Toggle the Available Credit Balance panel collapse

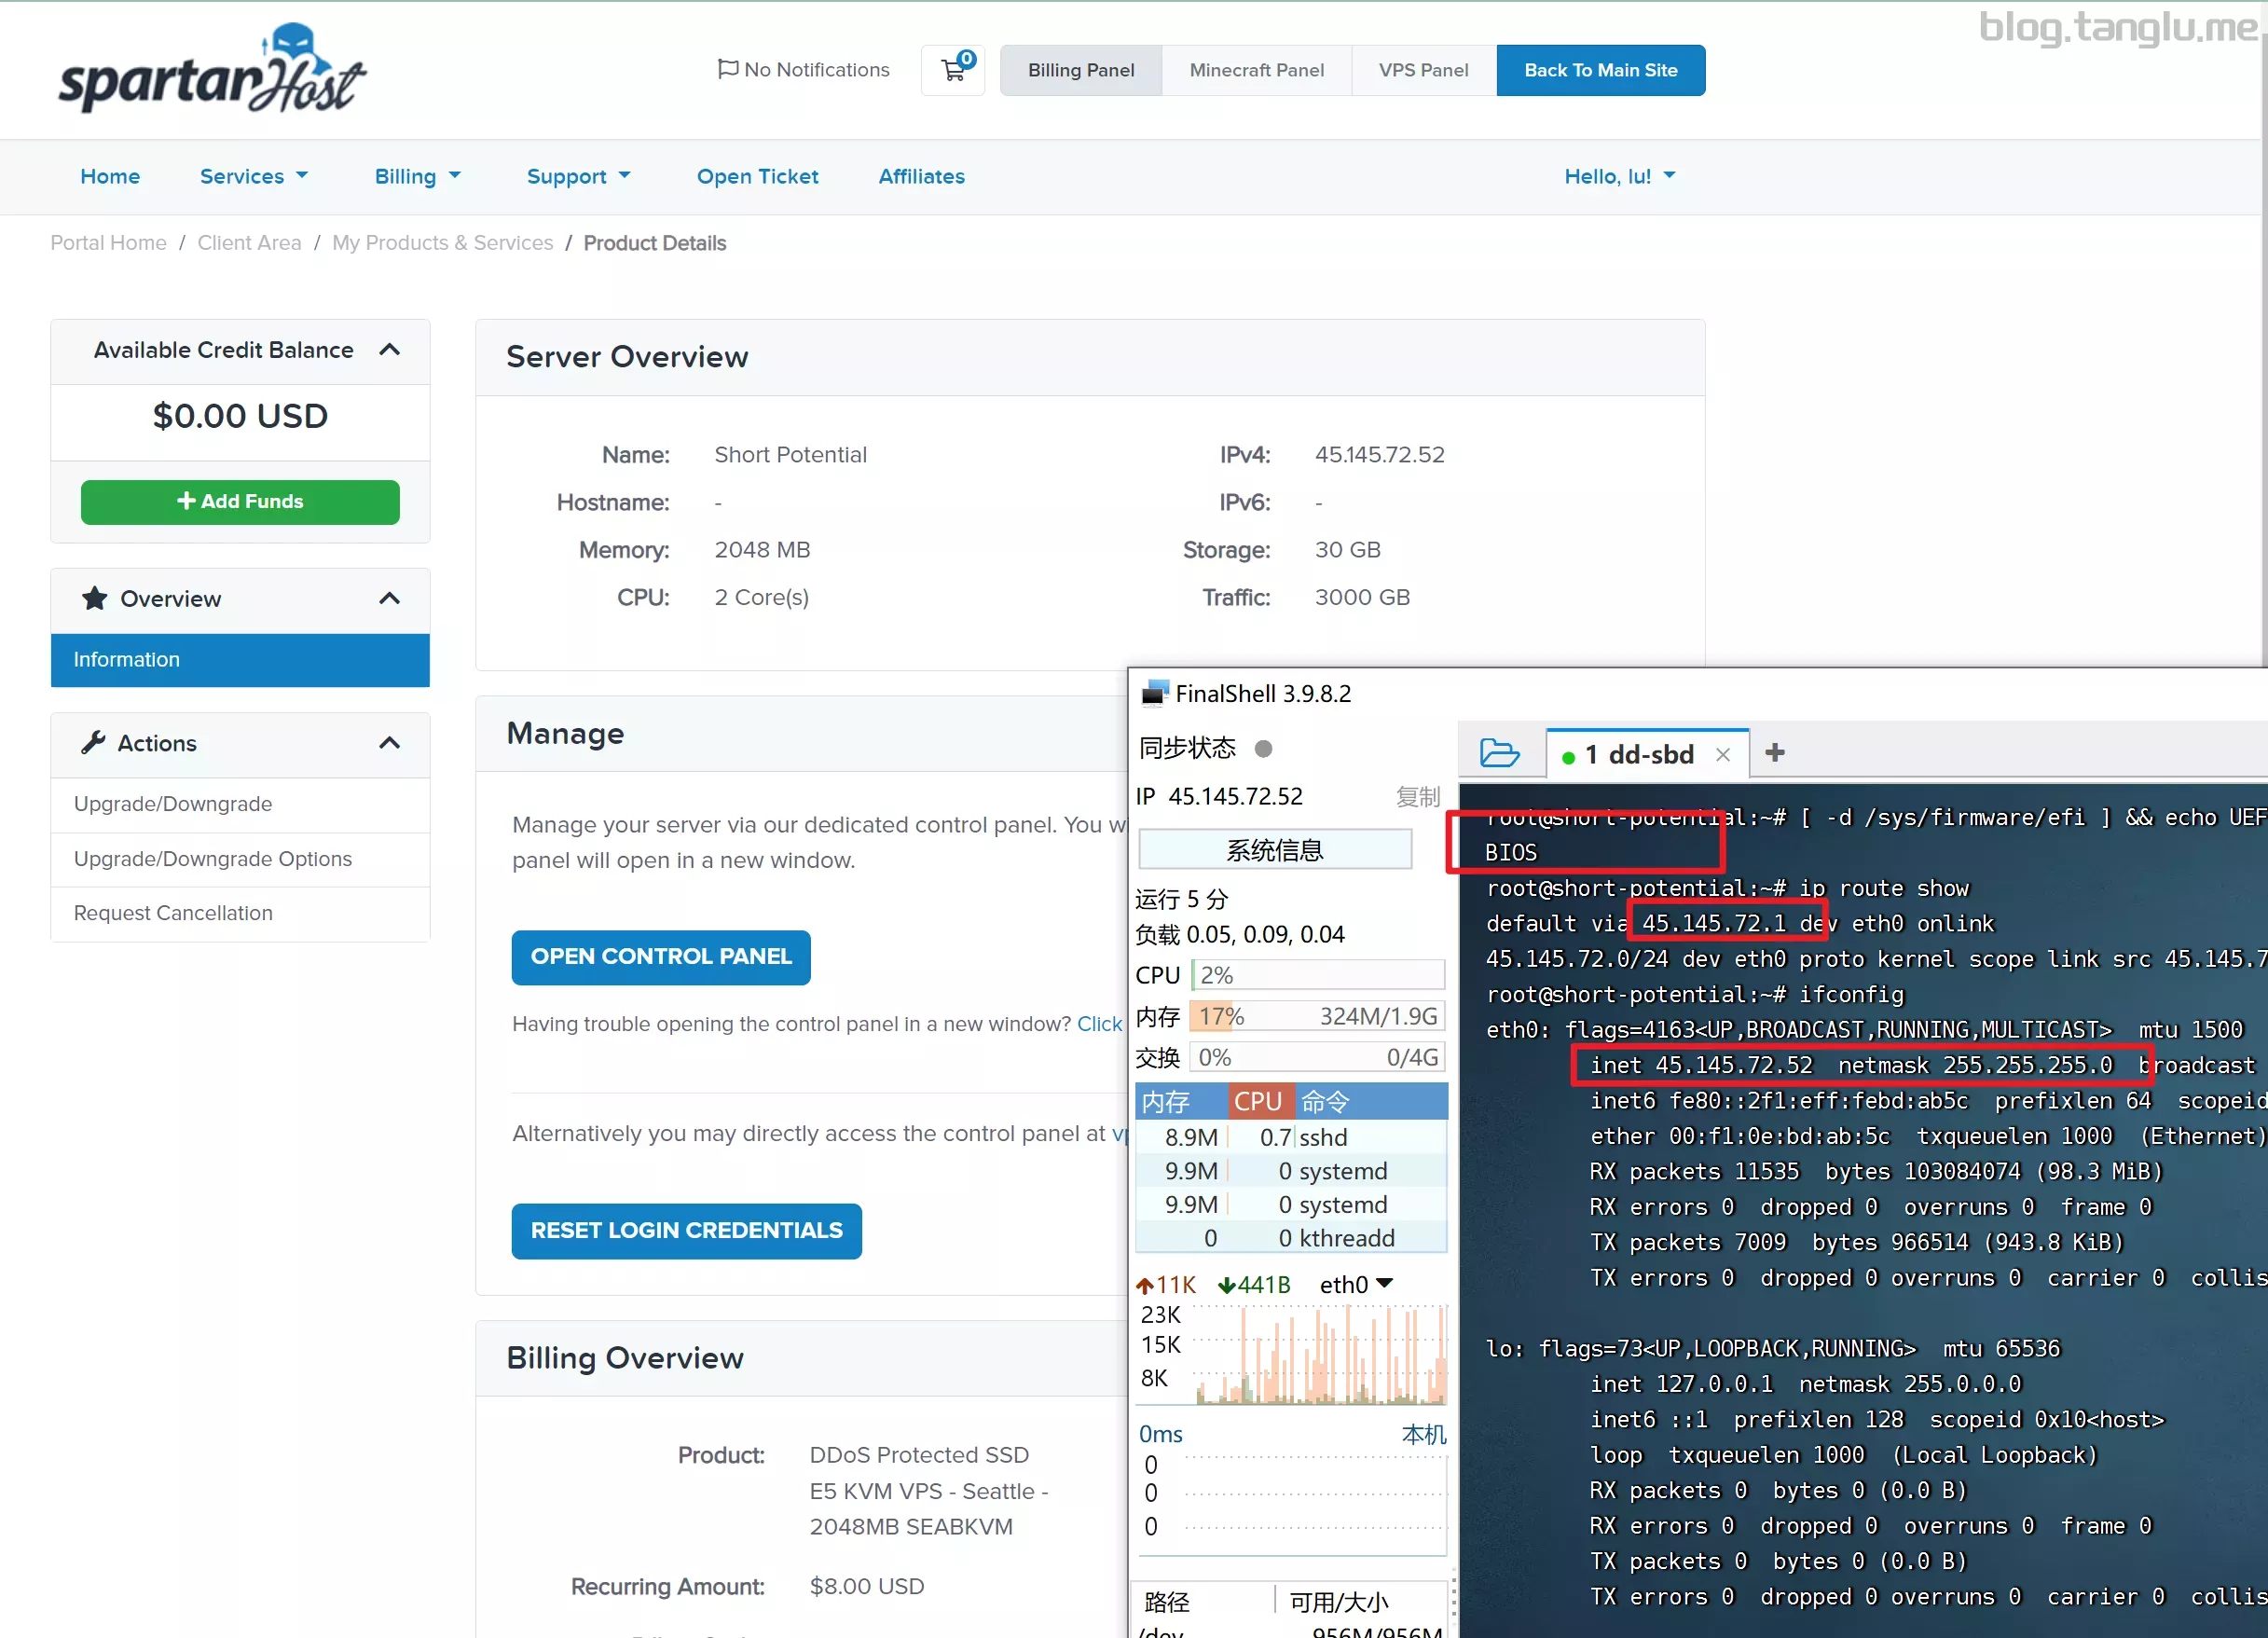[x=391, y=349]
